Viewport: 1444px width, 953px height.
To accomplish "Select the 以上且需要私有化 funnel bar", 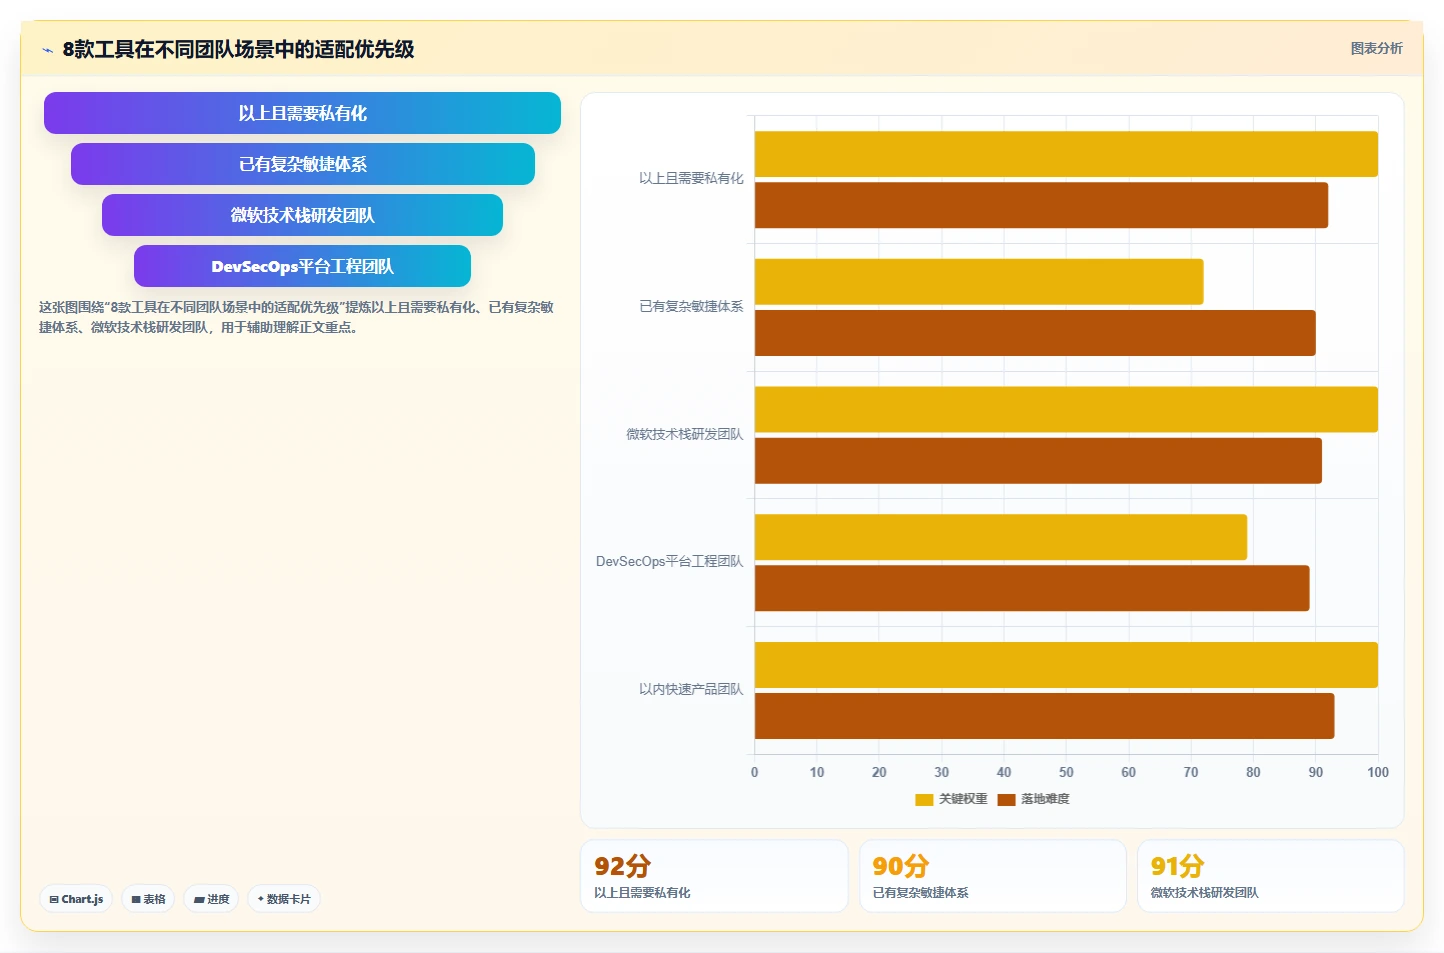I will (x=302, y=113).
